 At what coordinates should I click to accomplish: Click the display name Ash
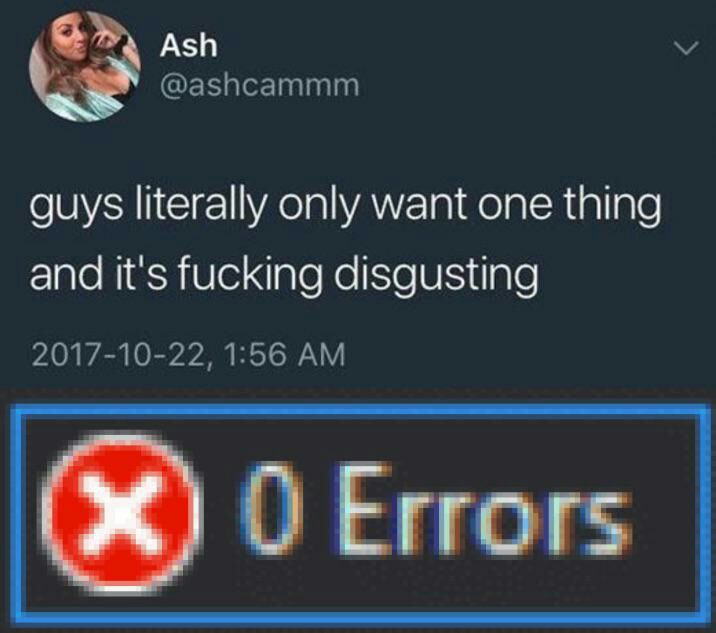point(188,46)
